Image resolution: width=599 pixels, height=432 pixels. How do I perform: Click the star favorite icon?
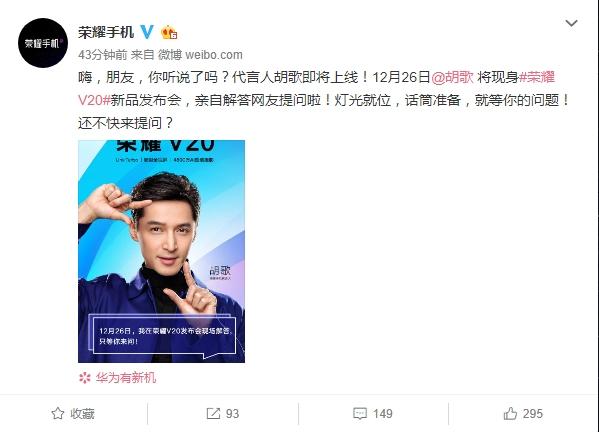[58, 413]
